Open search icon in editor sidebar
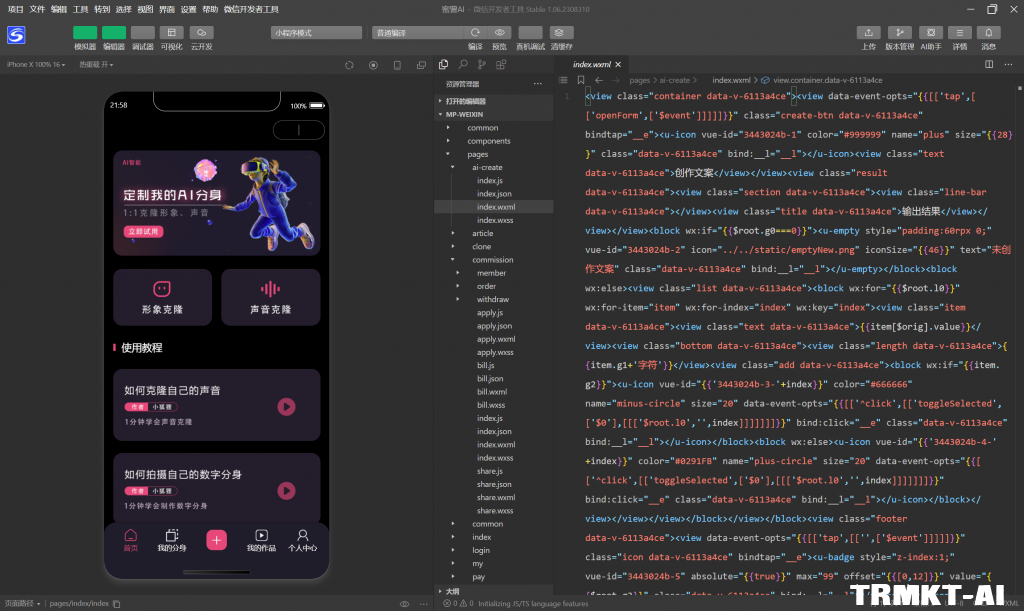The width and height of the screenshot is (1024, 611). (x=464, y=64)
